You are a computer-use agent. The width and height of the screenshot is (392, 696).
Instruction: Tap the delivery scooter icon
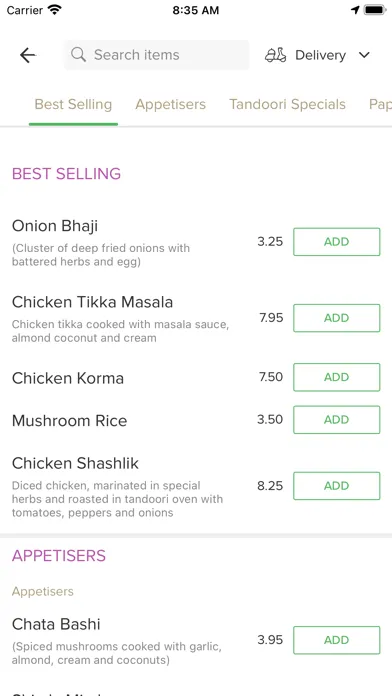pyautogui.click(x=276, y=55)
